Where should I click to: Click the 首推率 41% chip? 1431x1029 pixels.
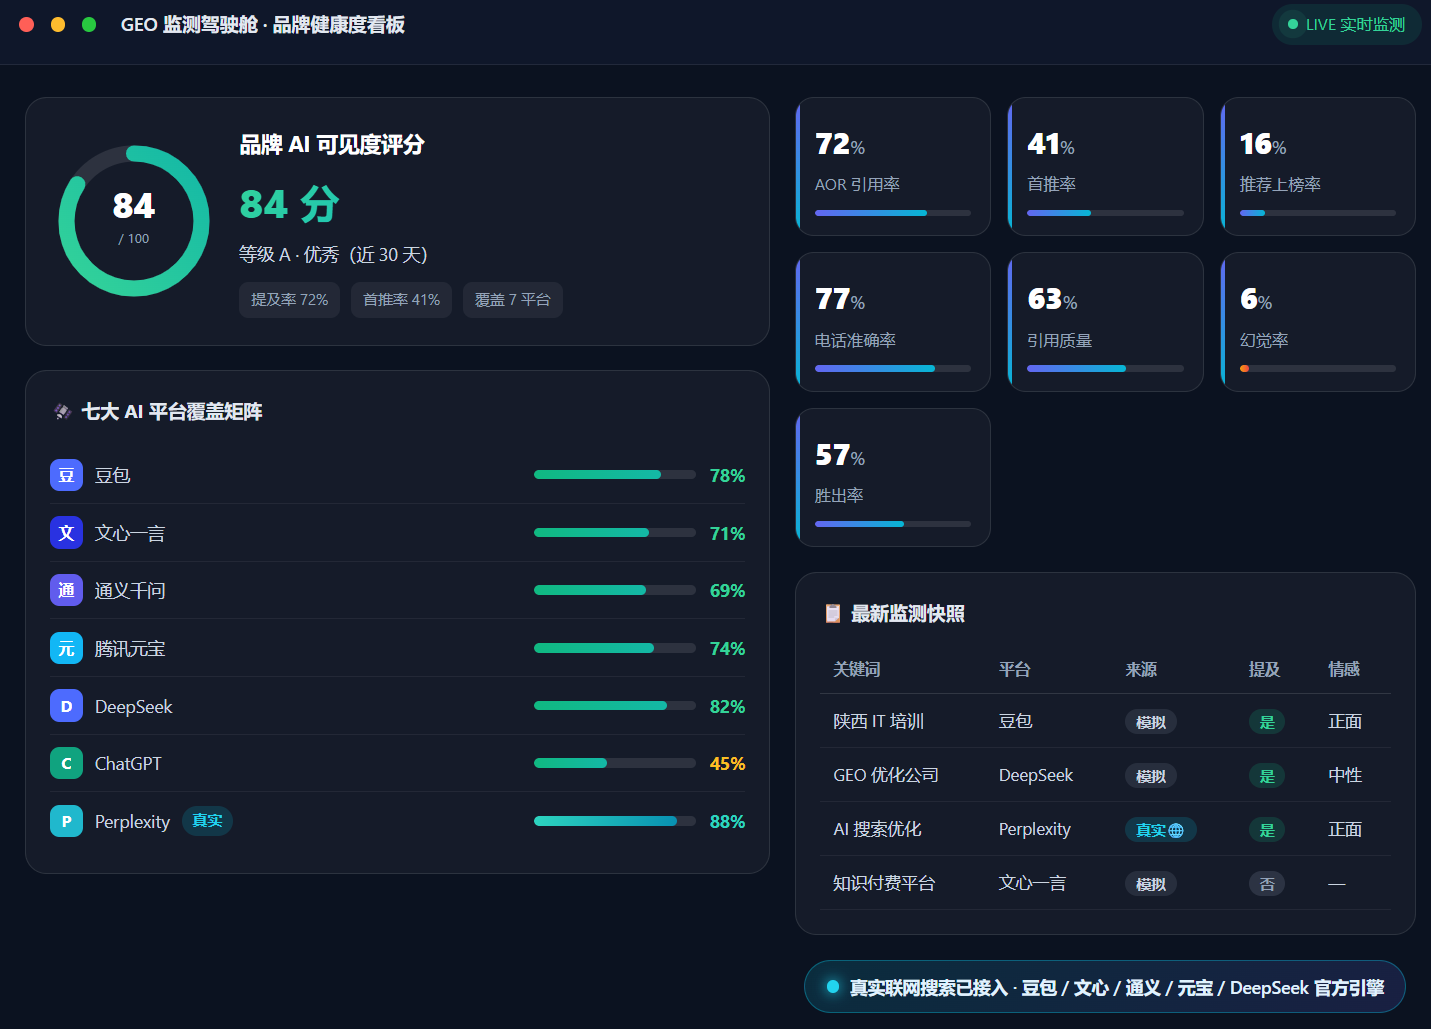401,300
